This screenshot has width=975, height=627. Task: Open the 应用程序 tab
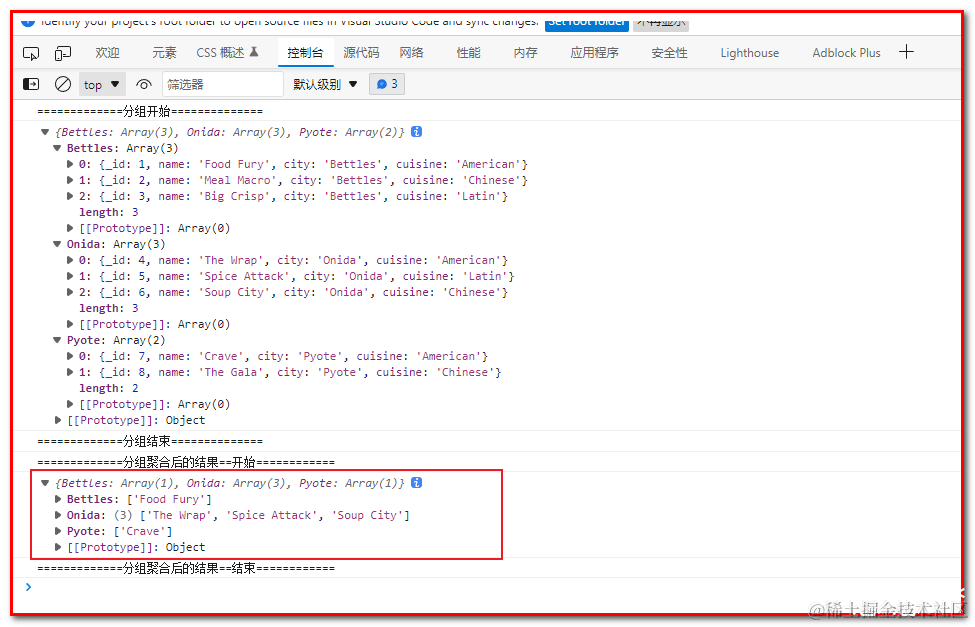coord(594,53)
